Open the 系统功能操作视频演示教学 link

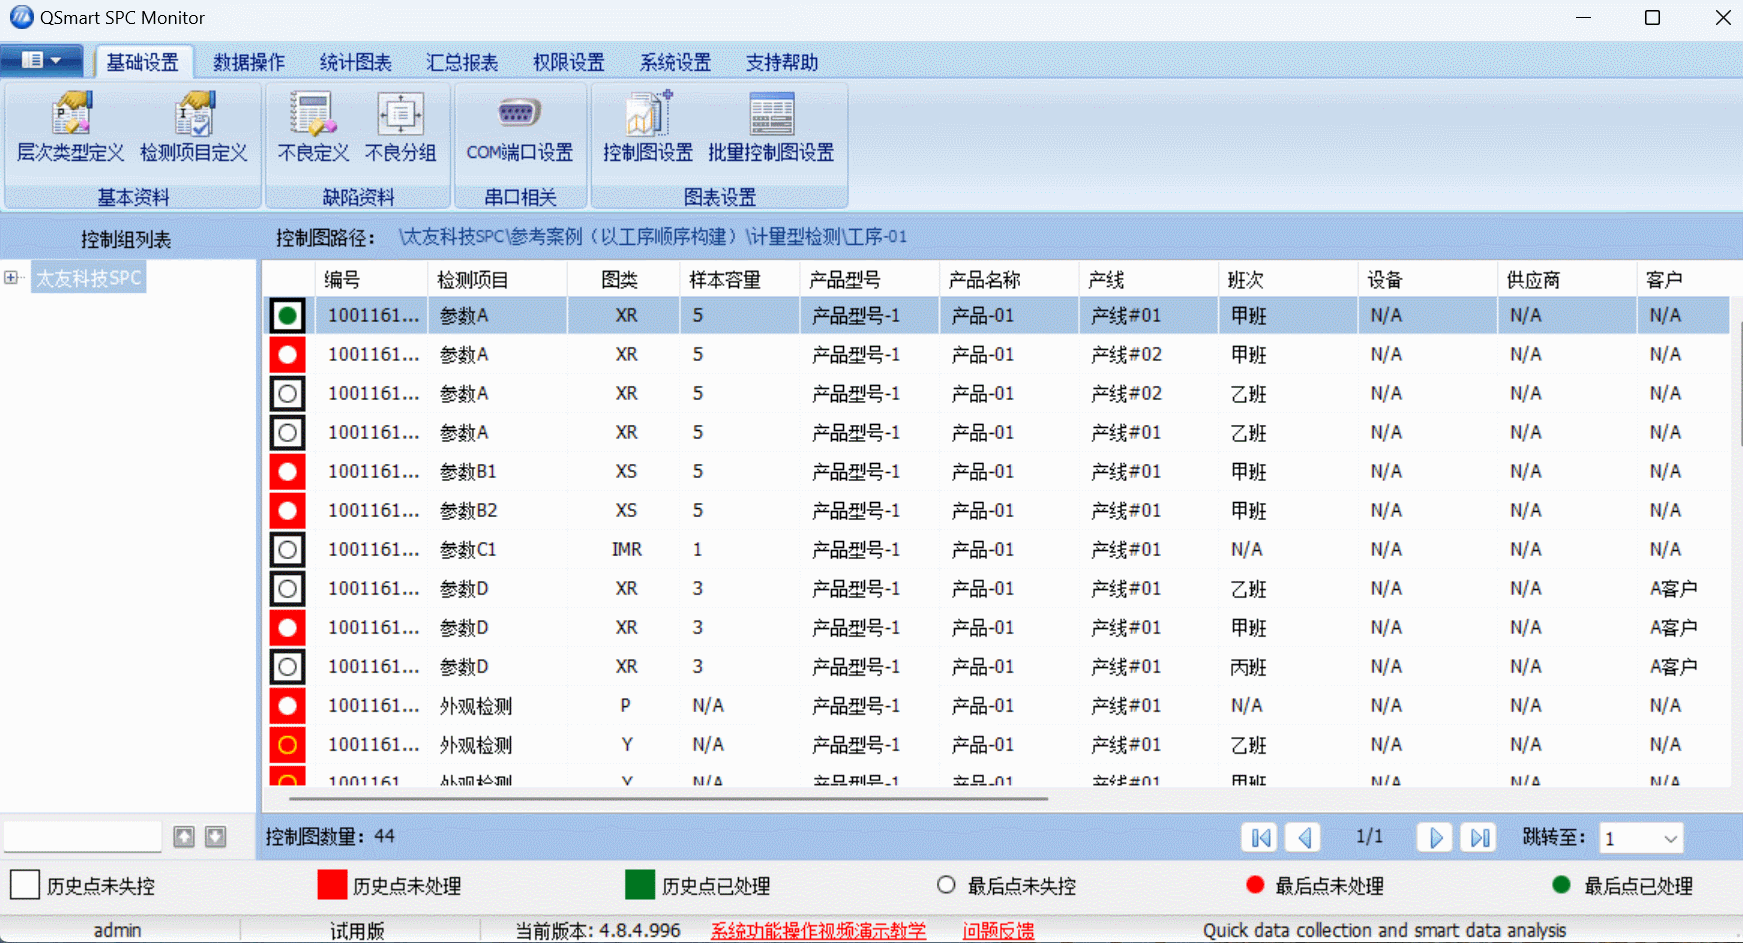819,929
